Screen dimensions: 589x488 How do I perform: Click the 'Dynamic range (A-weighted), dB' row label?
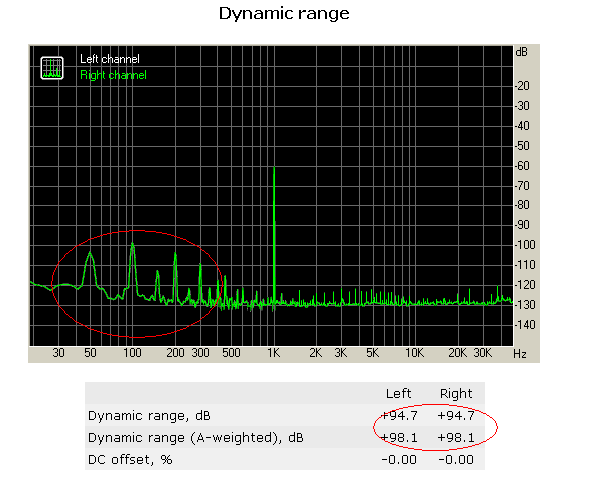coord(196,438)
